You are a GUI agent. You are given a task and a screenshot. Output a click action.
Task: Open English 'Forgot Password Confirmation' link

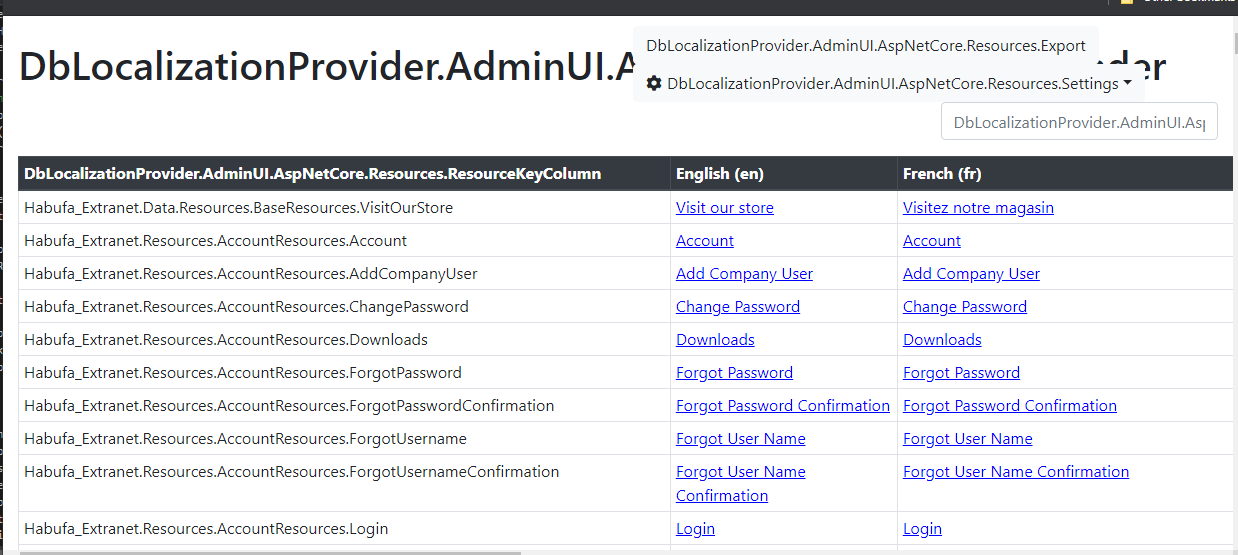tap(783, 406)
